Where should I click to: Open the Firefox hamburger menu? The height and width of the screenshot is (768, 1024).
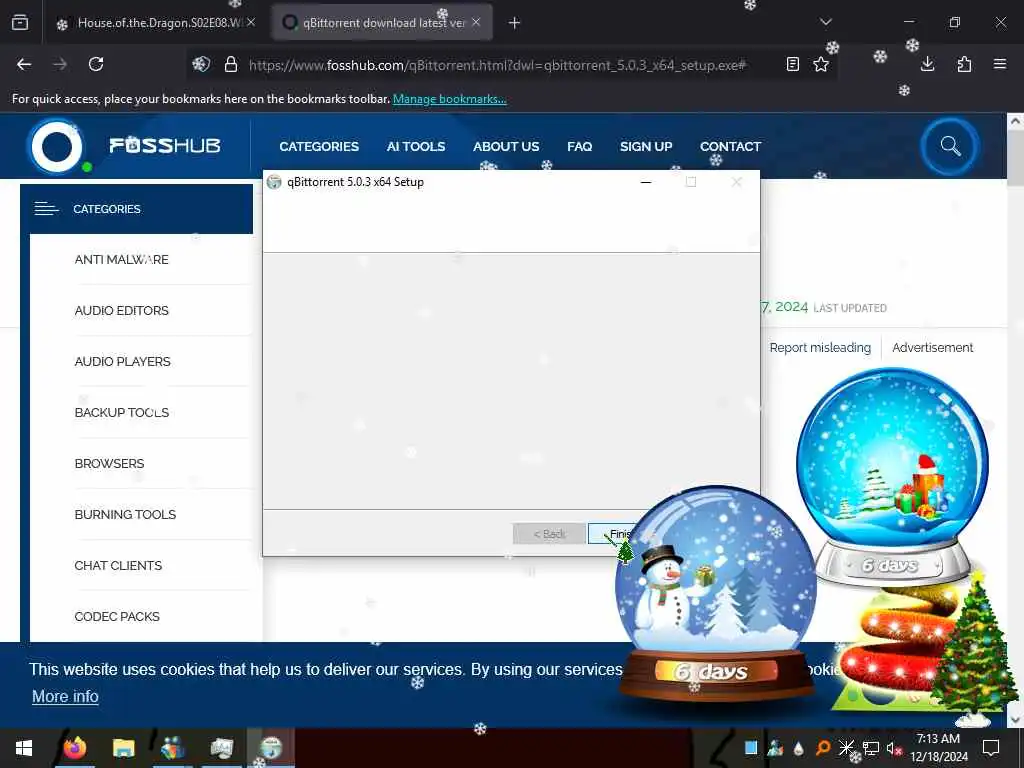coord(1000,64)
